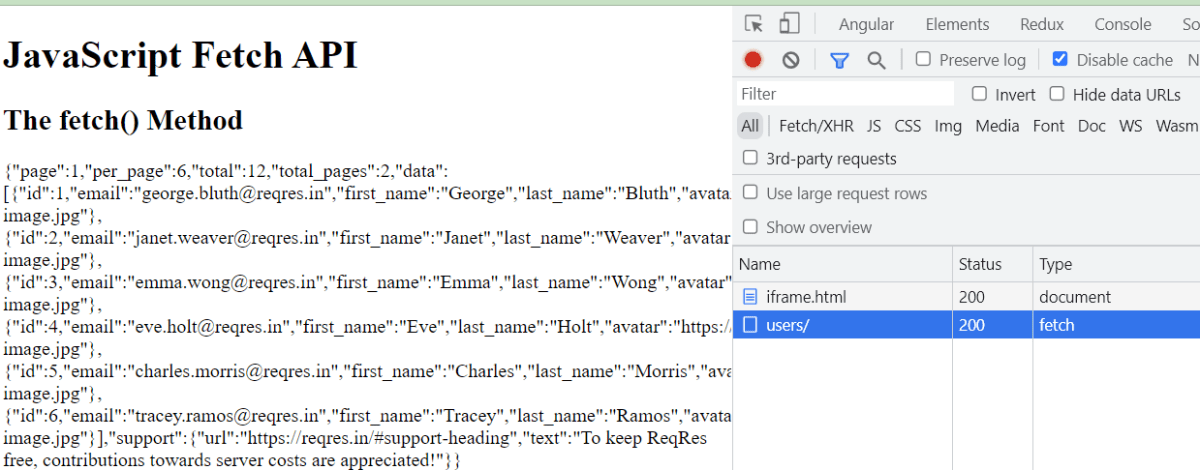Click the users/ request checkbox icon
This screenshot has width=1200, height=470.
point(750,325)
